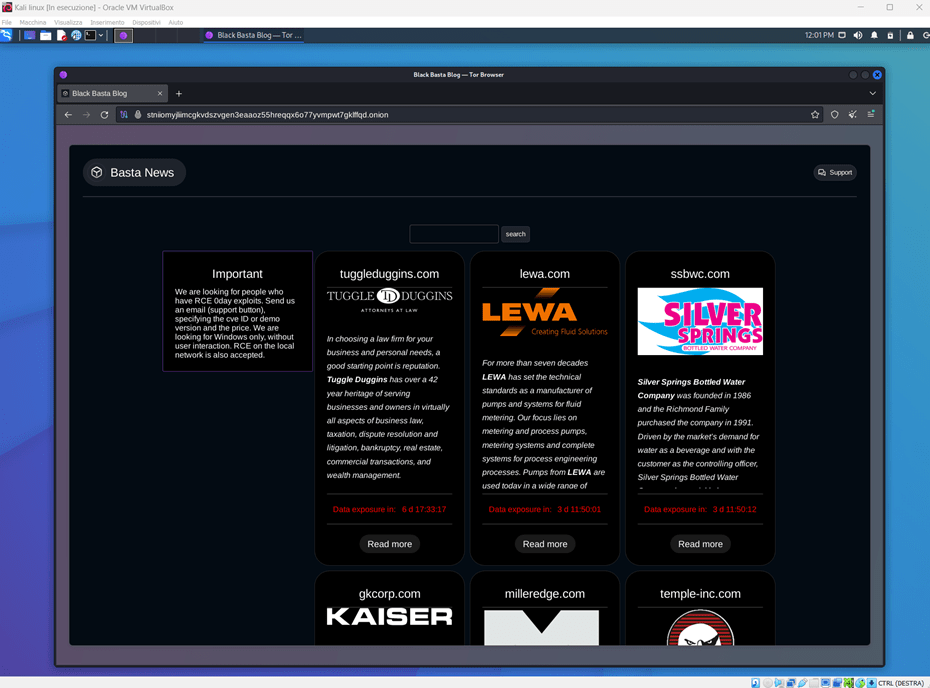Click the back navigation arrow
Viewport: 930px width, 688px height.
[68, 115]
